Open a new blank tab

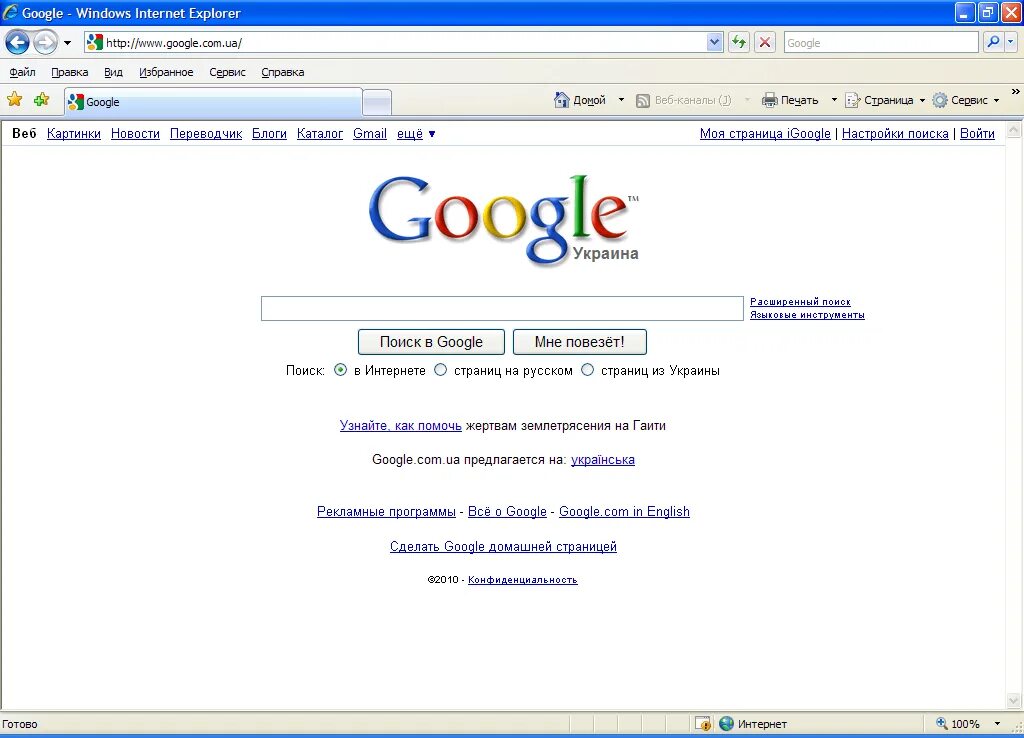tap(377, 103)
